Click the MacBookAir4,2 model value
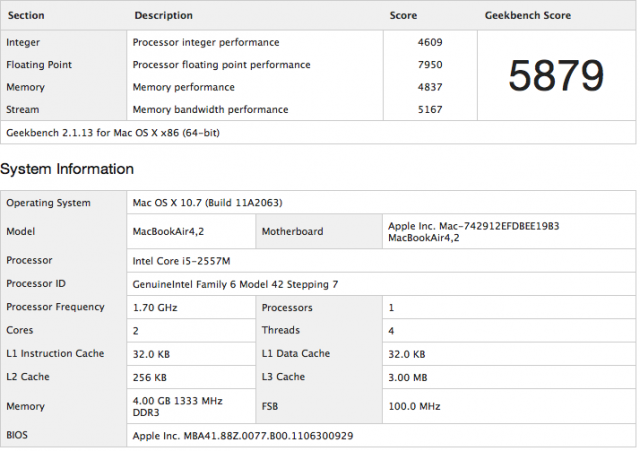This screenshot has width=640, height=451. pos(168,231)
